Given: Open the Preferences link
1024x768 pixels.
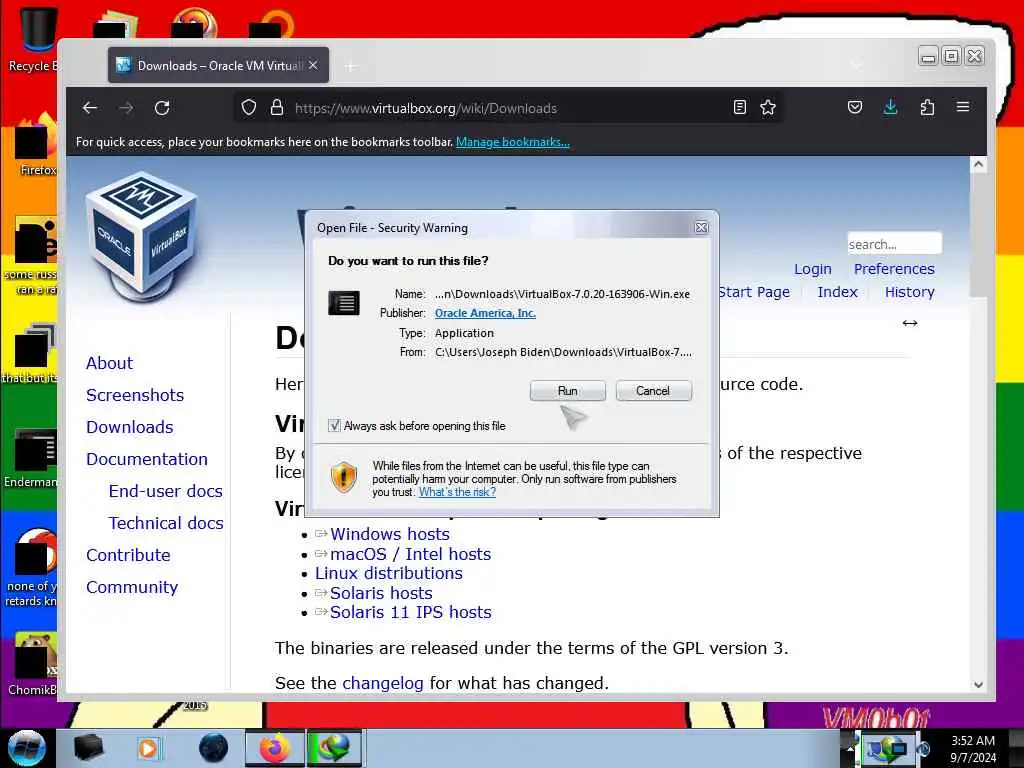Looking at the screenshot, I should tap(894, 269).
